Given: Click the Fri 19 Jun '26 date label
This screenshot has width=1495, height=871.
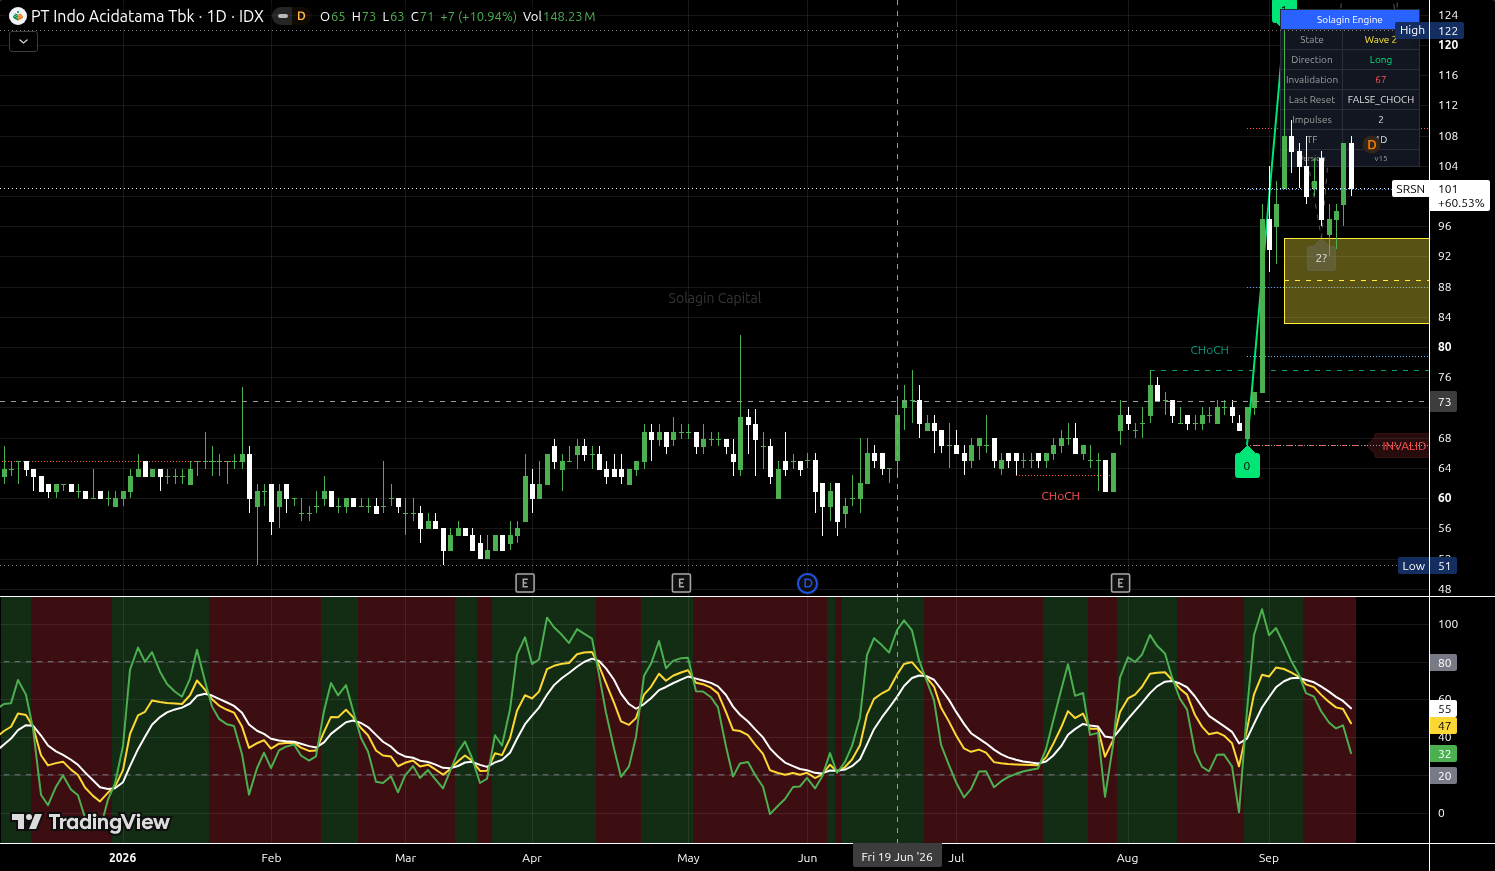Looking at the screenshot, I should pos(897,857).
